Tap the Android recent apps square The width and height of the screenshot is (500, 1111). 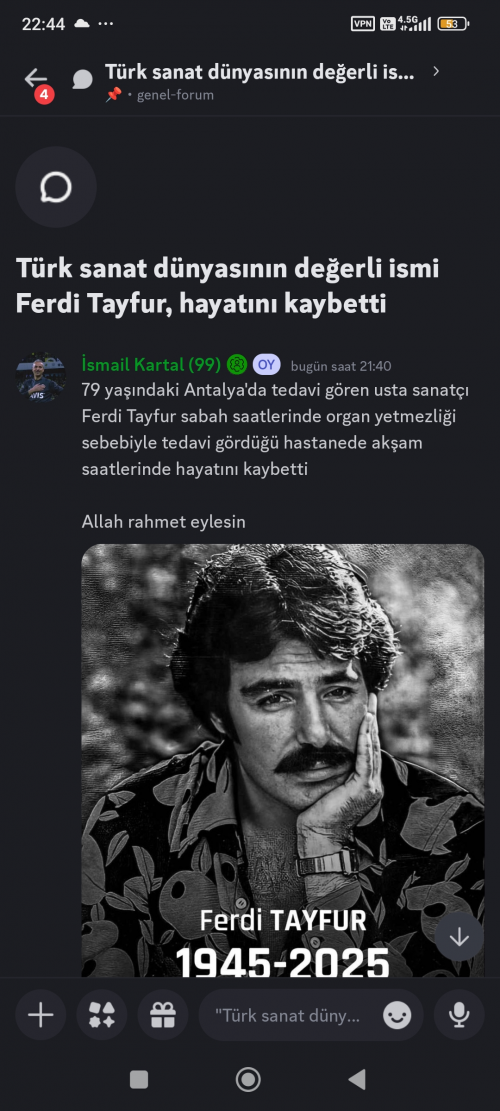[x=139, y=1079]
